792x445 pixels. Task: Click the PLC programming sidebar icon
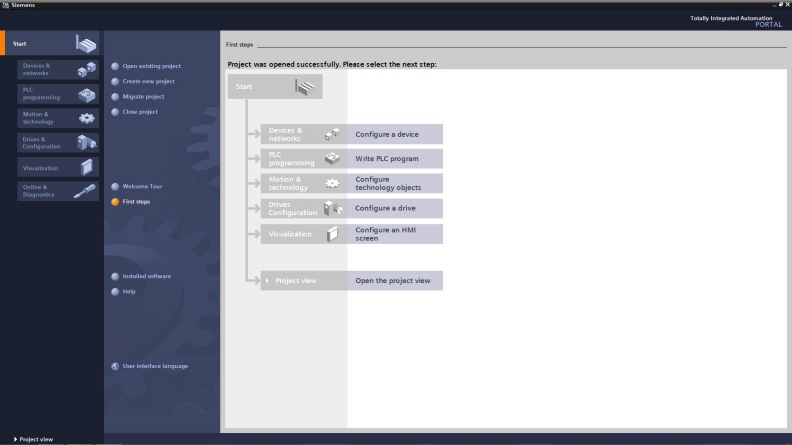click(x=87, y=94)
